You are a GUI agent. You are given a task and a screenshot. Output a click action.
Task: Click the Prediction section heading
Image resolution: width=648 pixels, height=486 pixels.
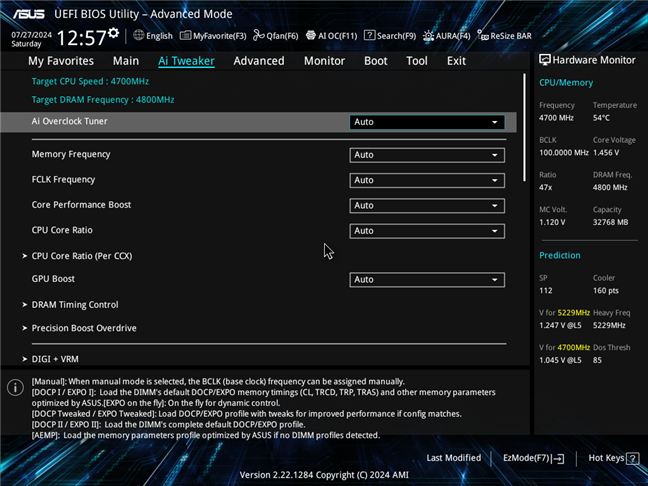click(560, 255)
